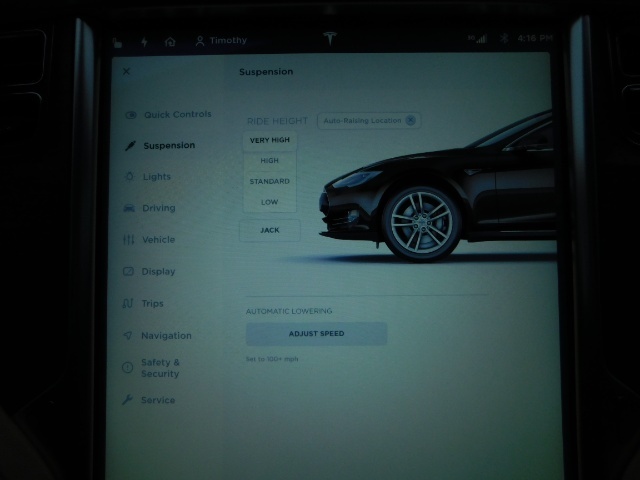Enable Jack mode
This screenshot has height=480, width=640.
click(269, 230)
